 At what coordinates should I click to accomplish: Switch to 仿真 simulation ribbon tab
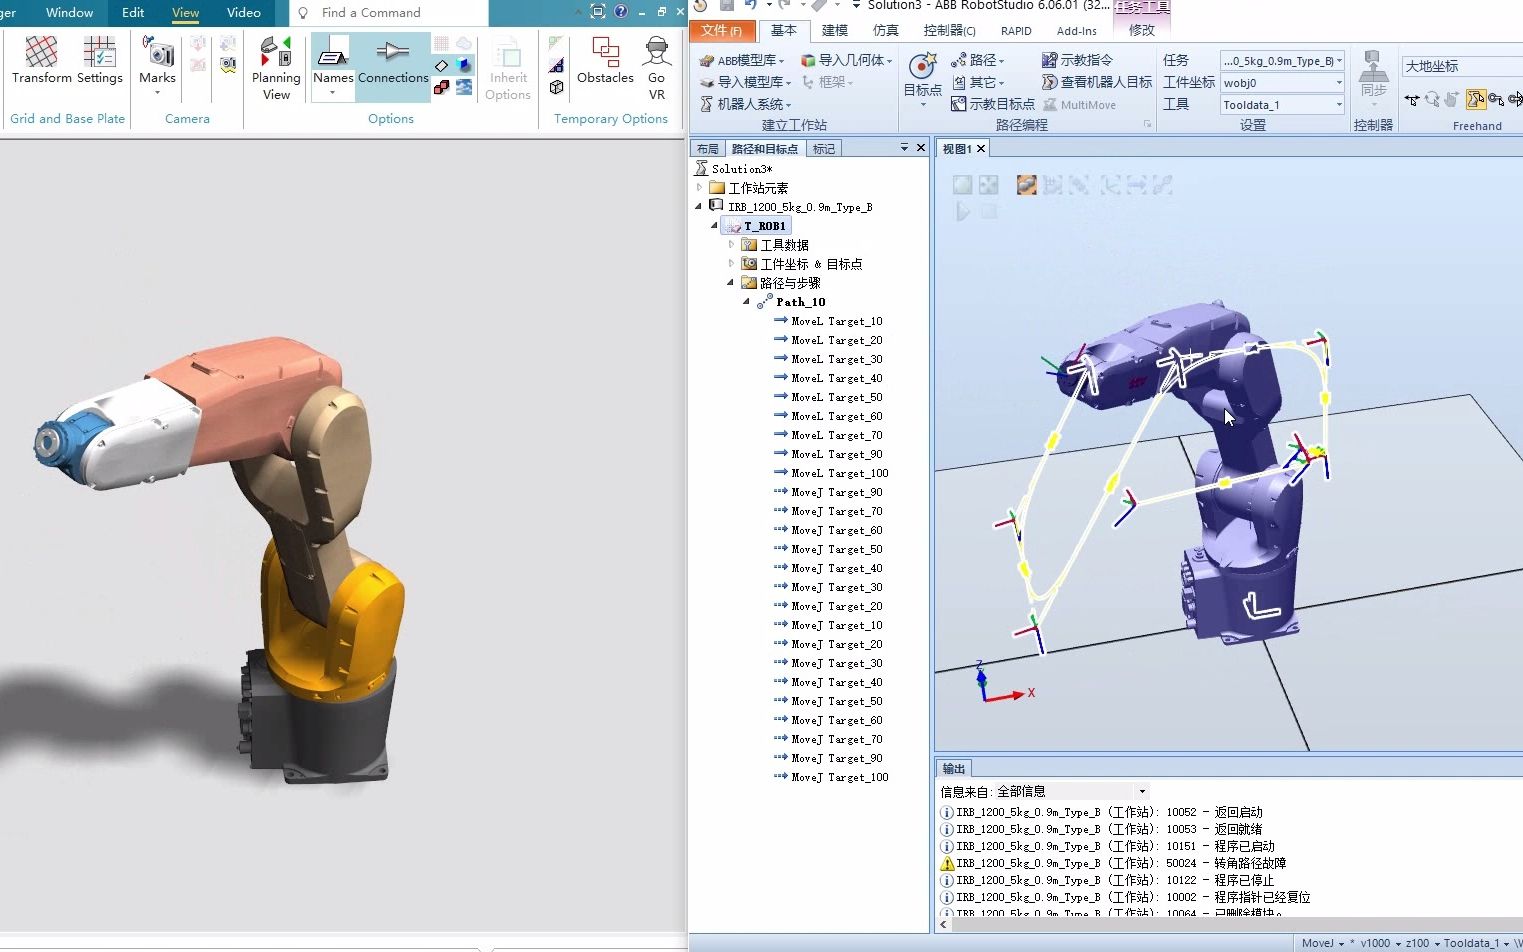[886, 31]
